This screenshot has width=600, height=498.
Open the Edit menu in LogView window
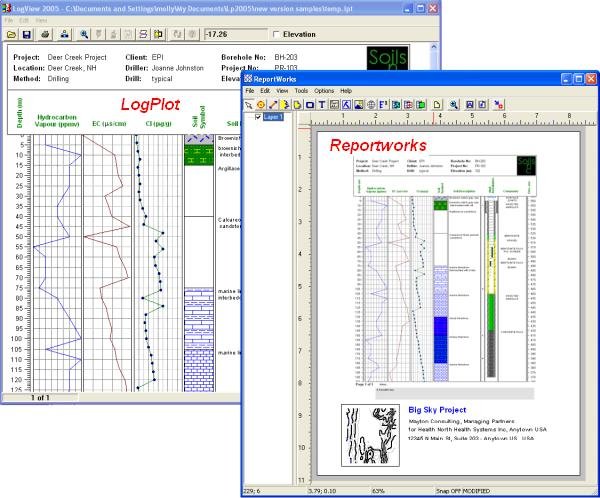tap(24, 20)
